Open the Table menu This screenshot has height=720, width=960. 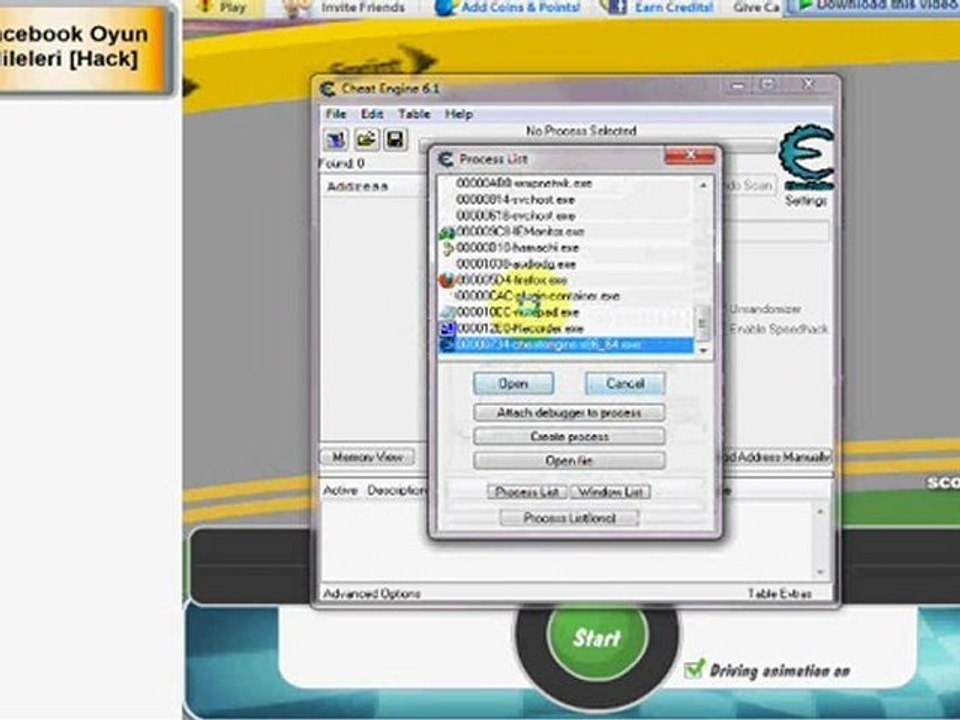pyautogui.click(x=414, y=114)
